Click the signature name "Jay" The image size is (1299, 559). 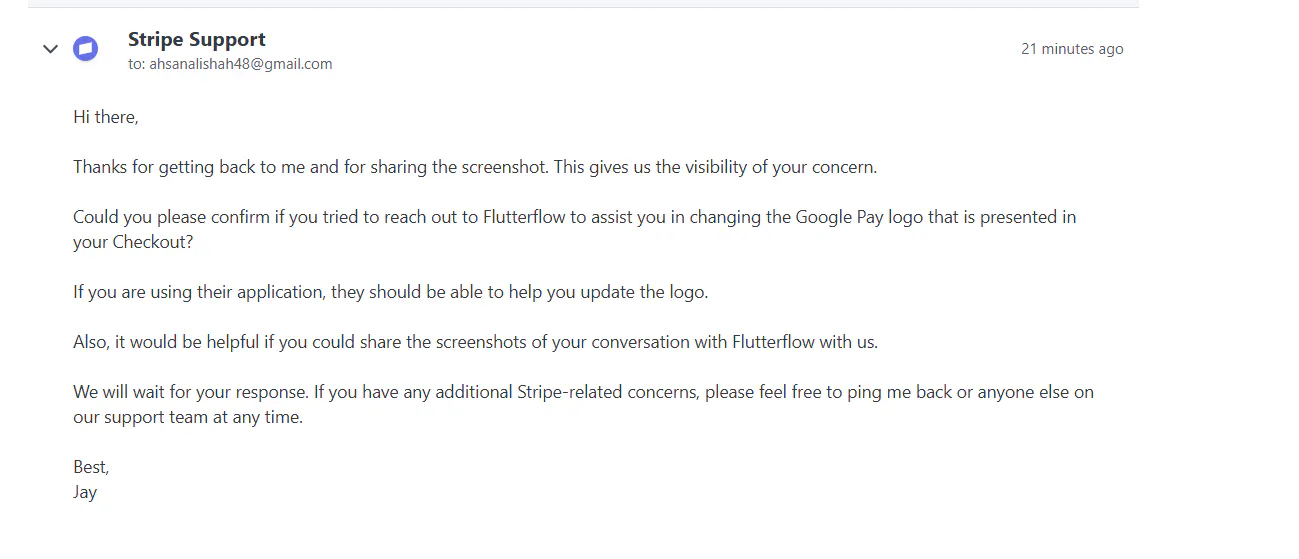(85, 492)
